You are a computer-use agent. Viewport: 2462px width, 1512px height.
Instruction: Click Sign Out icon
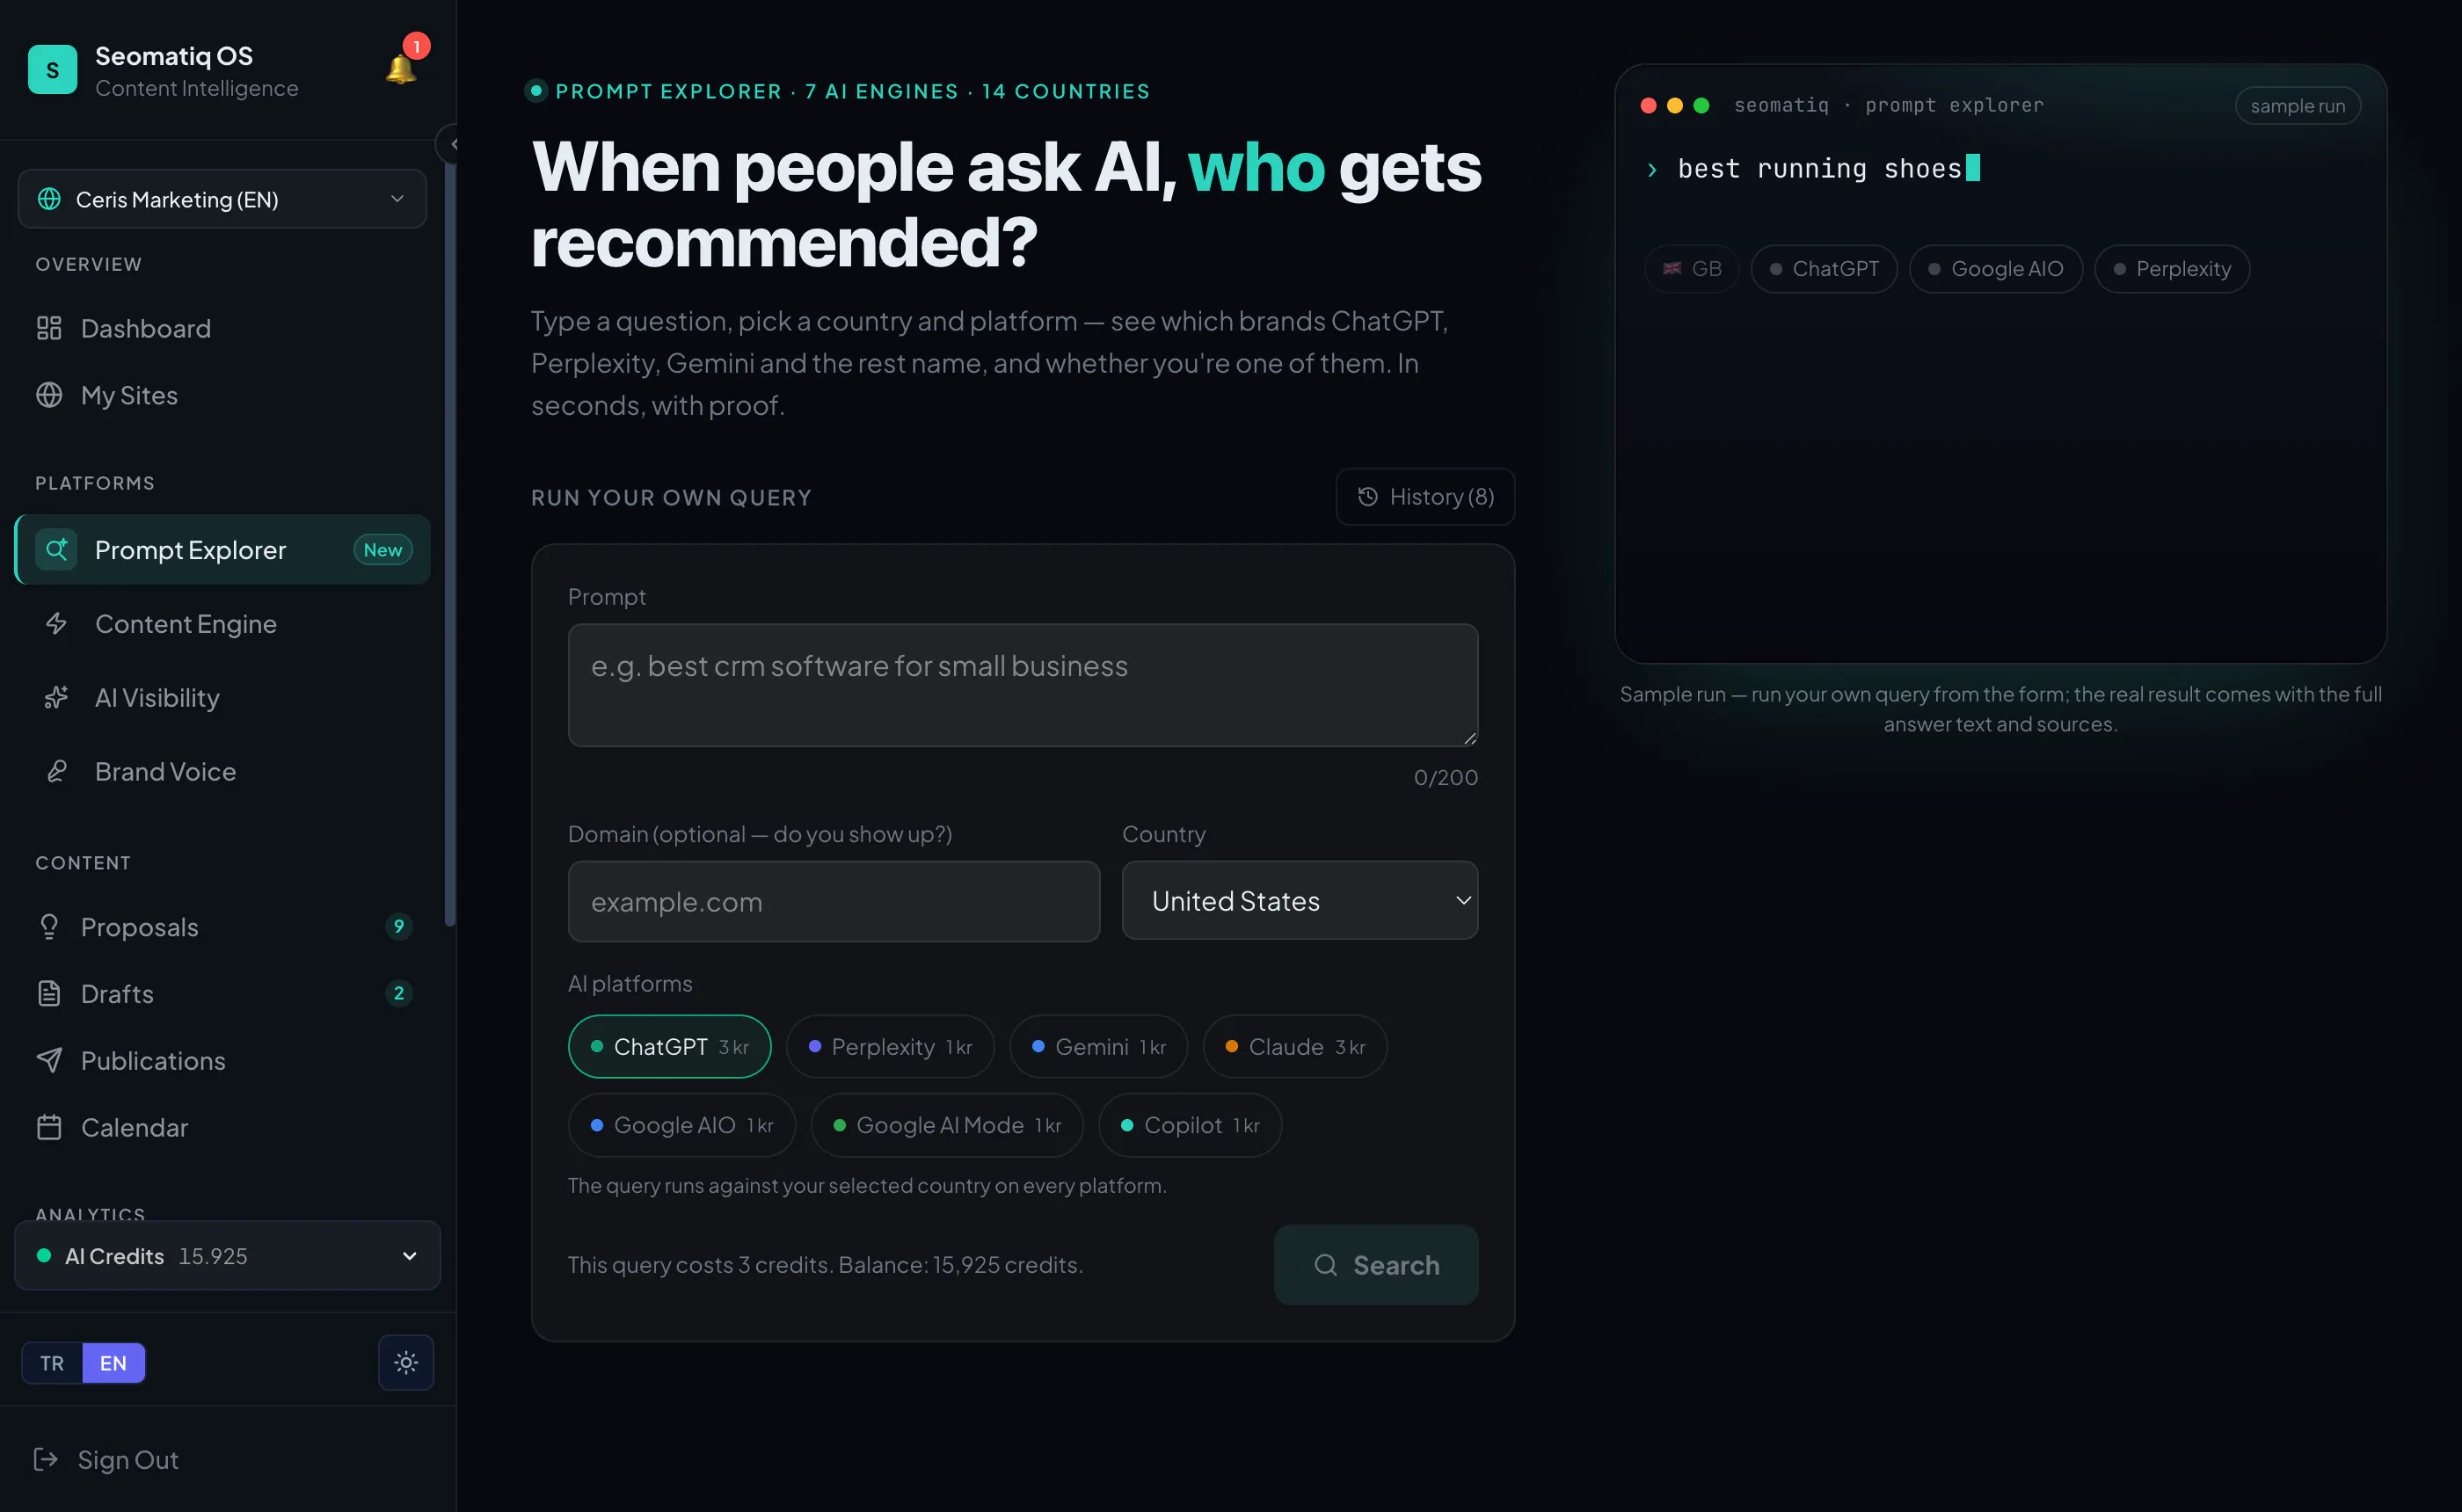click(46, 1459)
